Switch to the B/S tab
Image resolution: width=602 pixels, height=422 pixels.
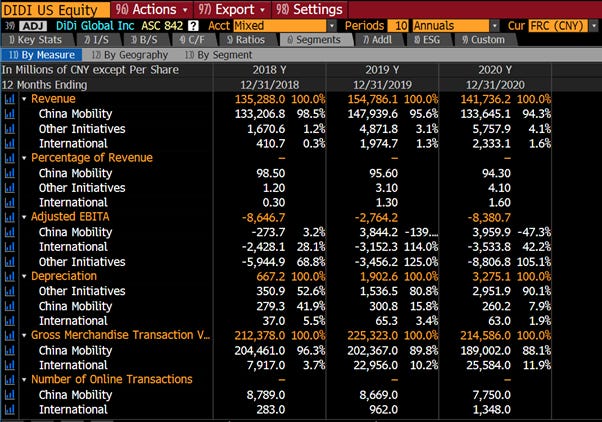[x=144, y=40]
